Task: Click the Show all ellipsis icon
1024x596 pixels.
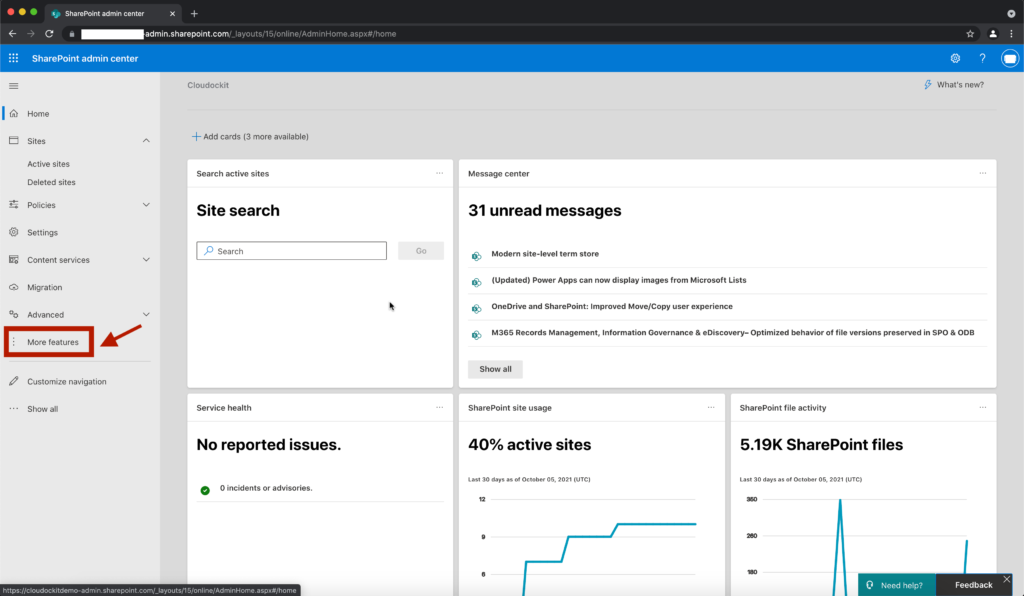Action: coord(14,408)
